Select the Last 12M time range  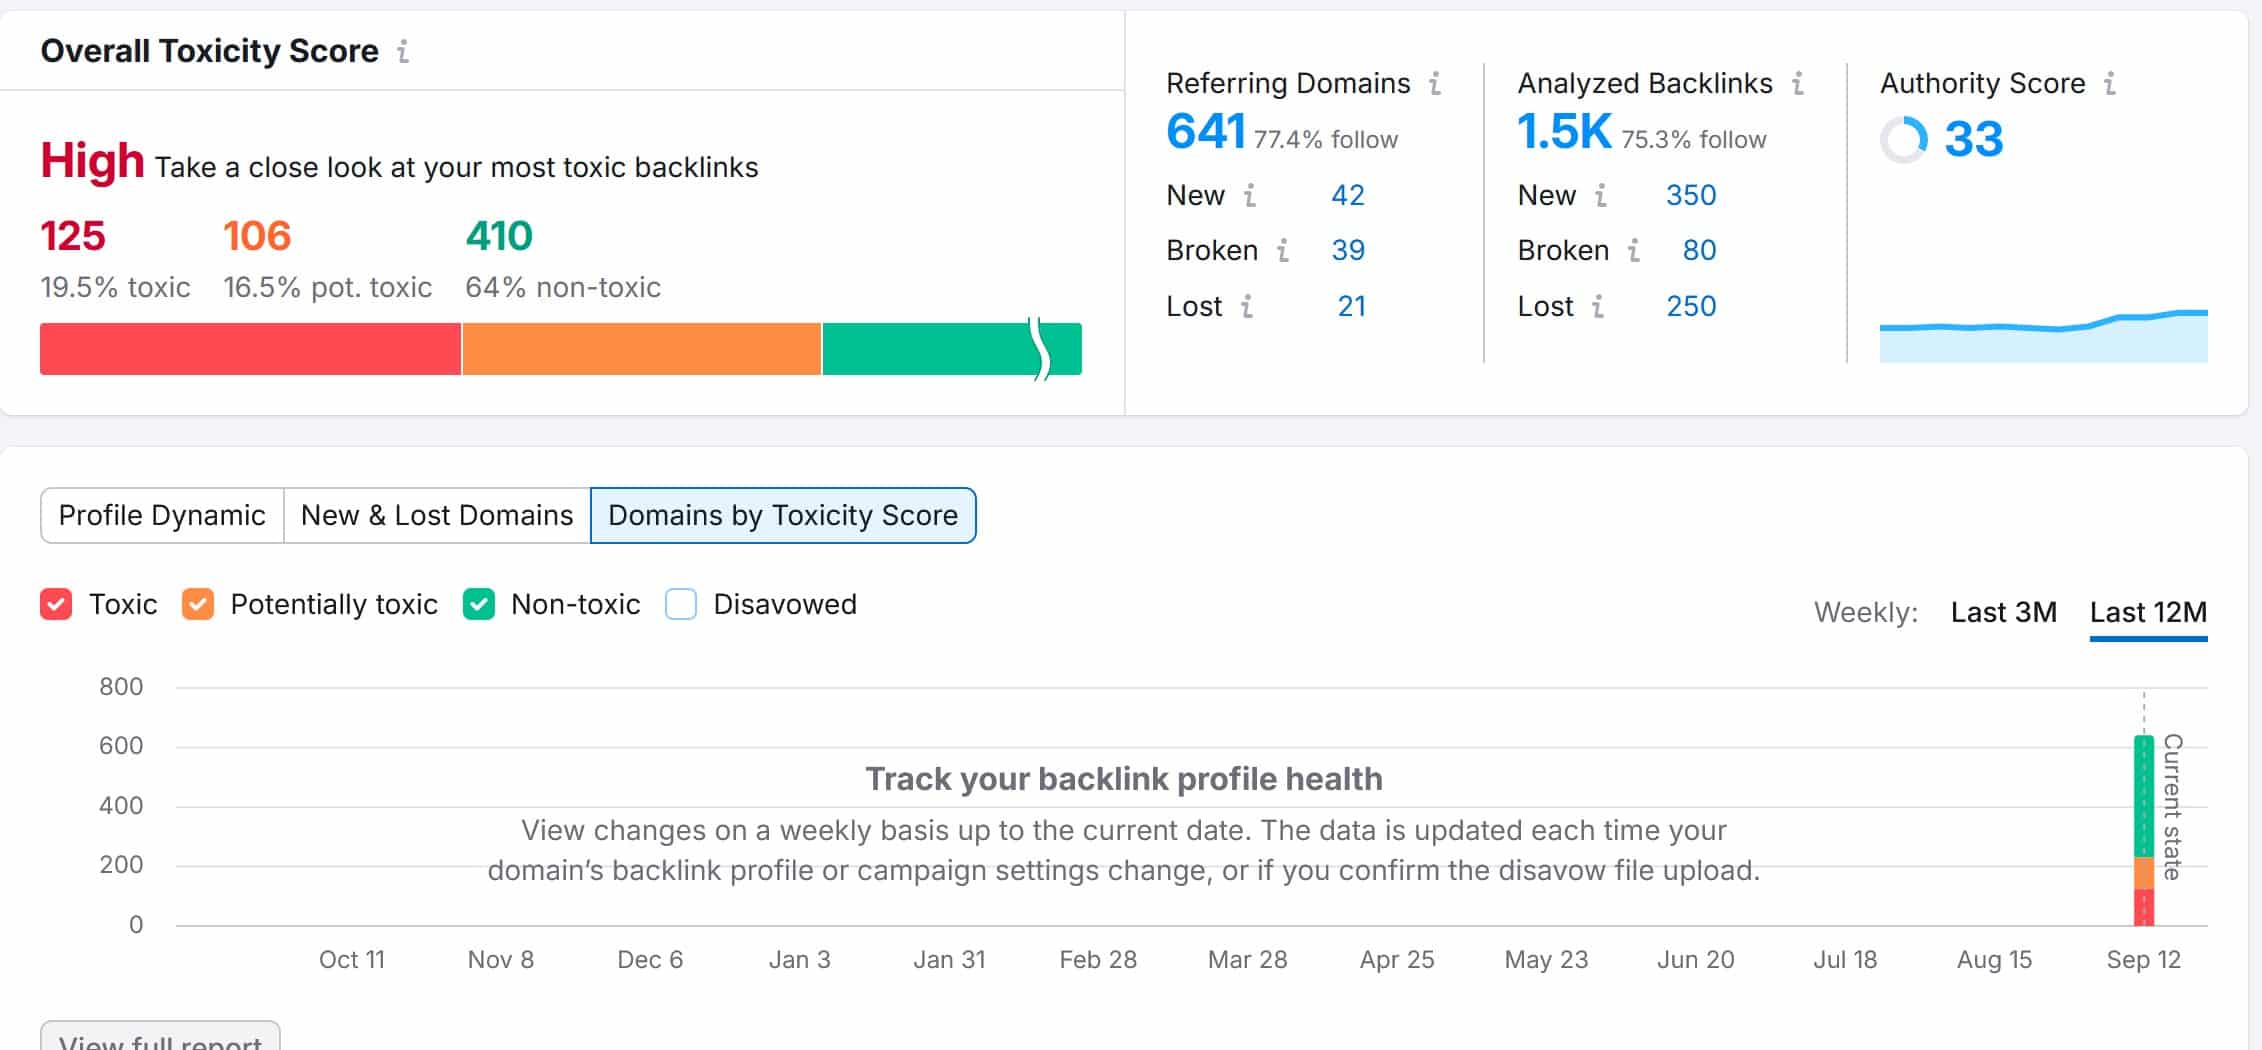point(2148,612)
